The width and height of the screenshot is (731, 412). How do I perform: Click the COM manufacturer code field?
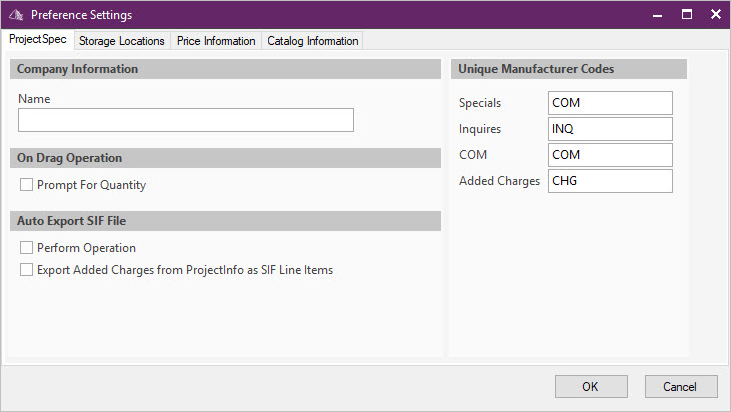click(x=610, y=155)
